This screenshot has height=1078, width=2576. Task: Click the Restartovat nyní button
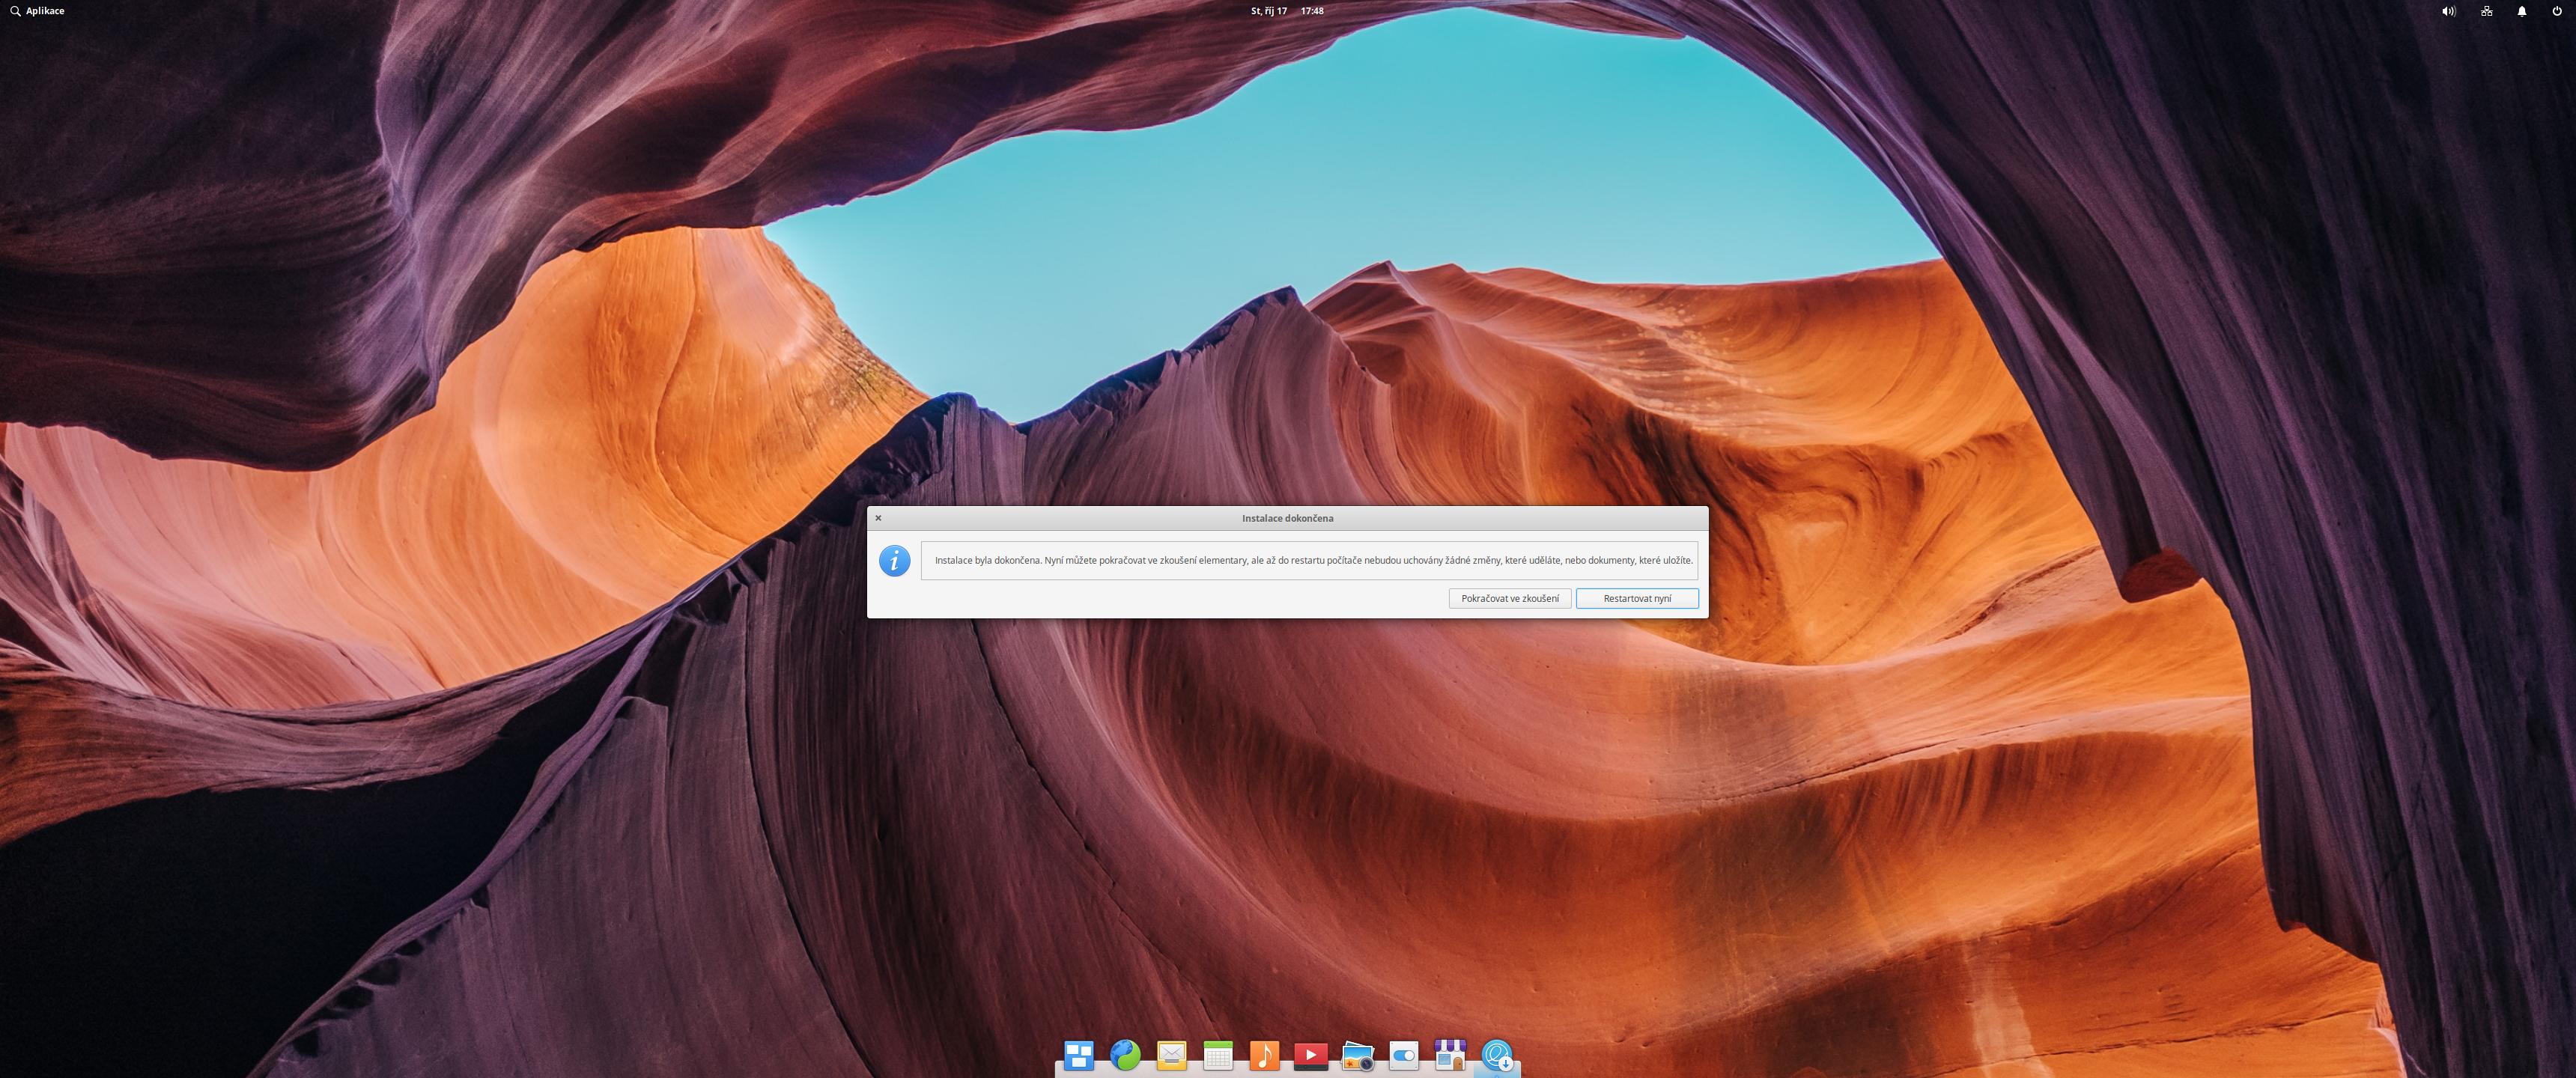[x=1637, y=598]
